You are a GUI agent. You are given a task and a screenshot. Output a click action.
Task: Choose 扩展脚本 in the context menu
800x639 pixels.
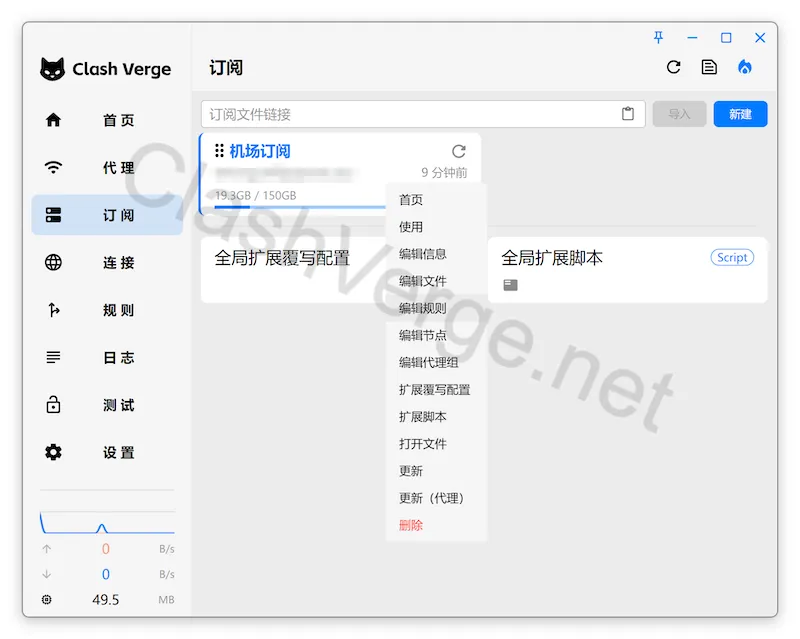[x=436, y=416]
